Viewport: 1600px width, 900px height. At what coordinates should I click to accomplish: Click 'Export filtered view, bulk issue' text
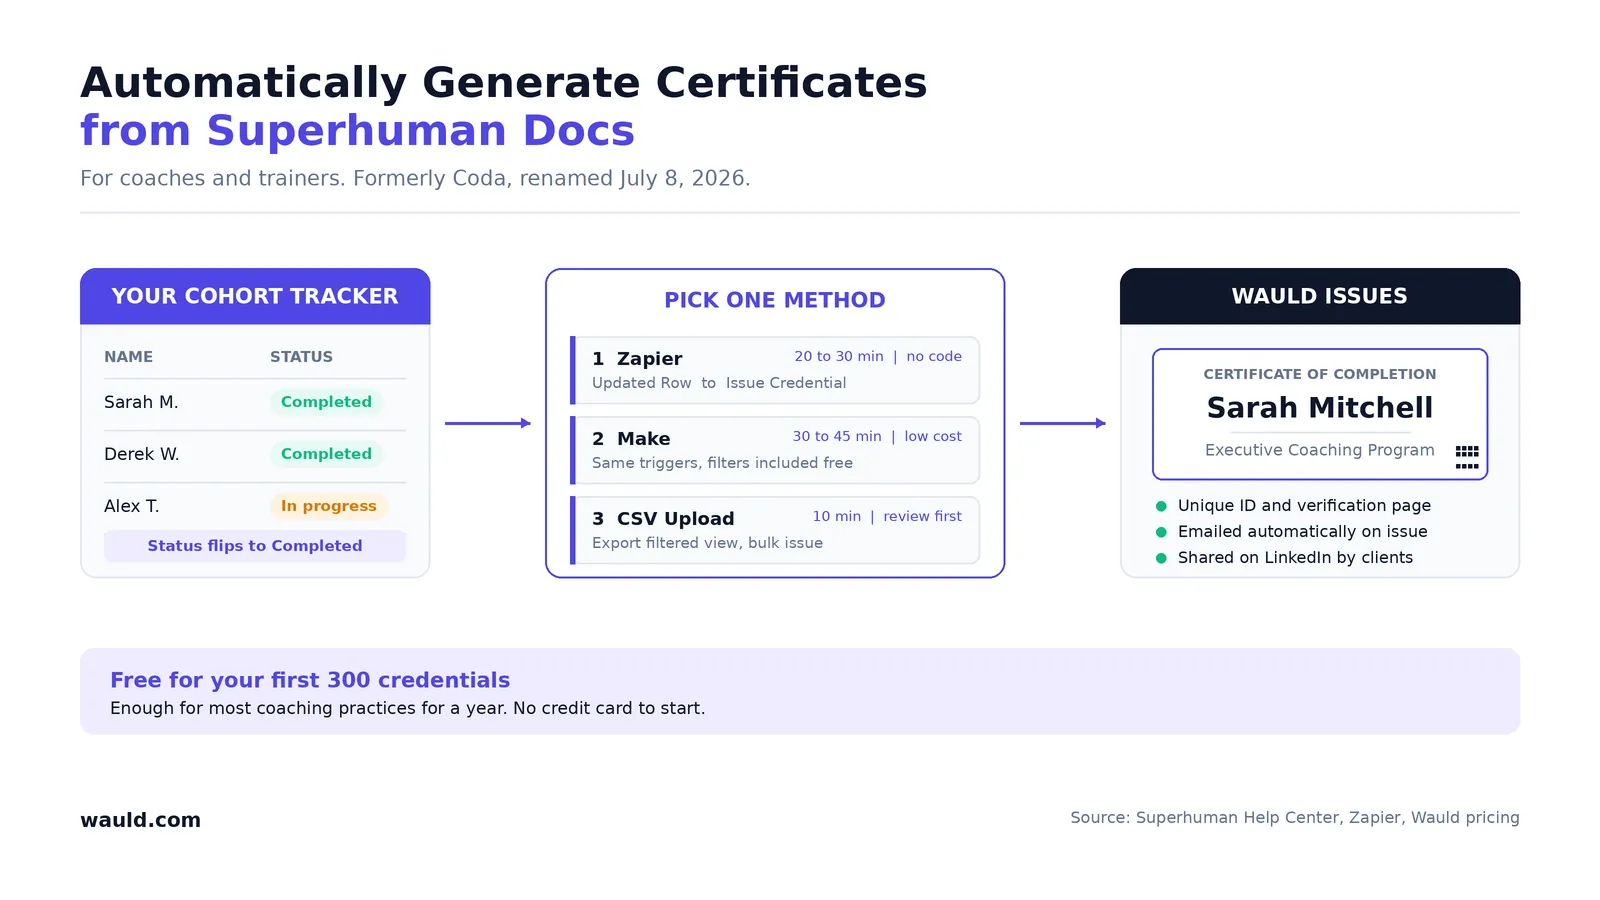(x=707, y=543)
